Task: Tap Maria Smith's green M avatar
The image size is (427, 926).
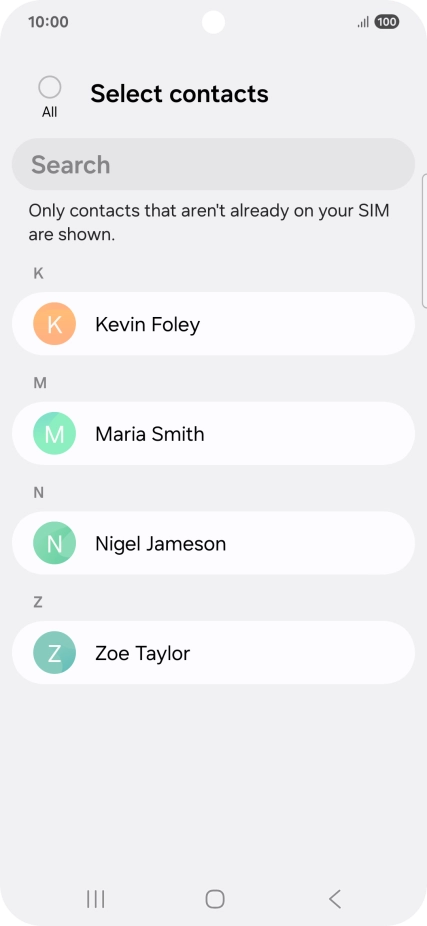Action: [54, 433]
